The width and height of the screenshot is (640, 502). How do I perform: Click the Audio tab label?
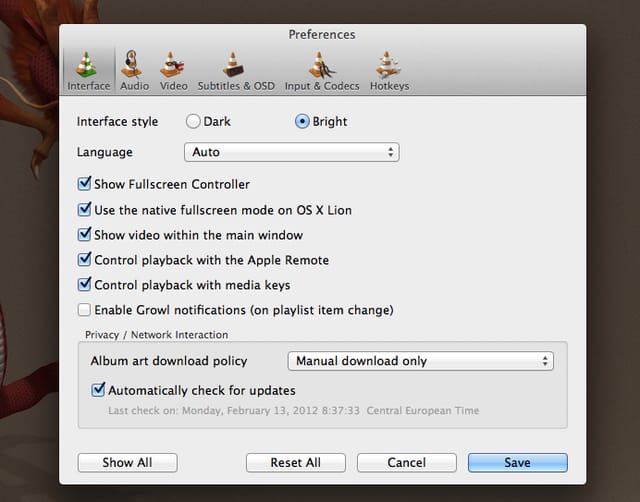(x=134, y=86)
